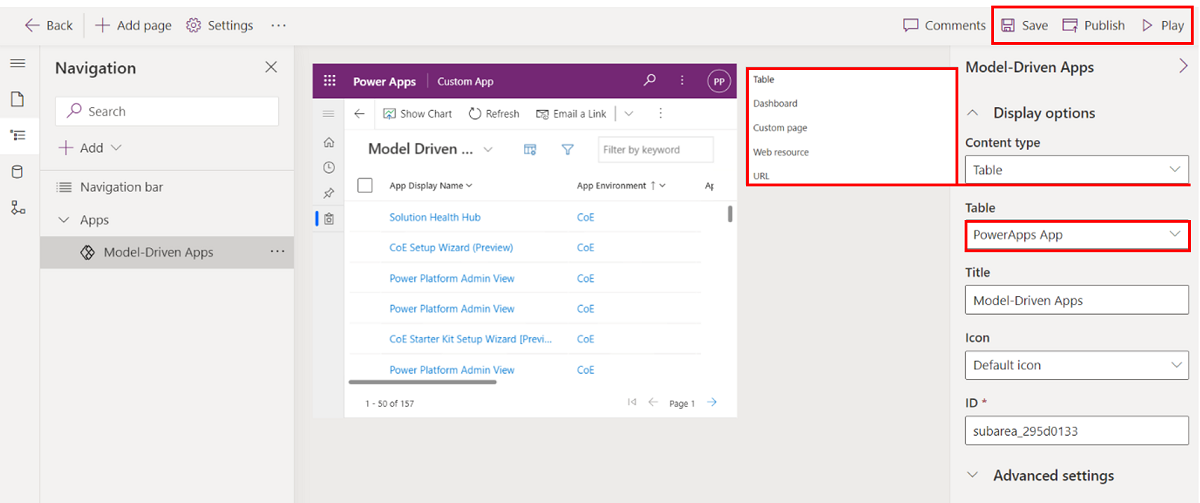The image size is (1200, 503).
Task: Click the edit columns icon
Action: [x=530, y=150]
